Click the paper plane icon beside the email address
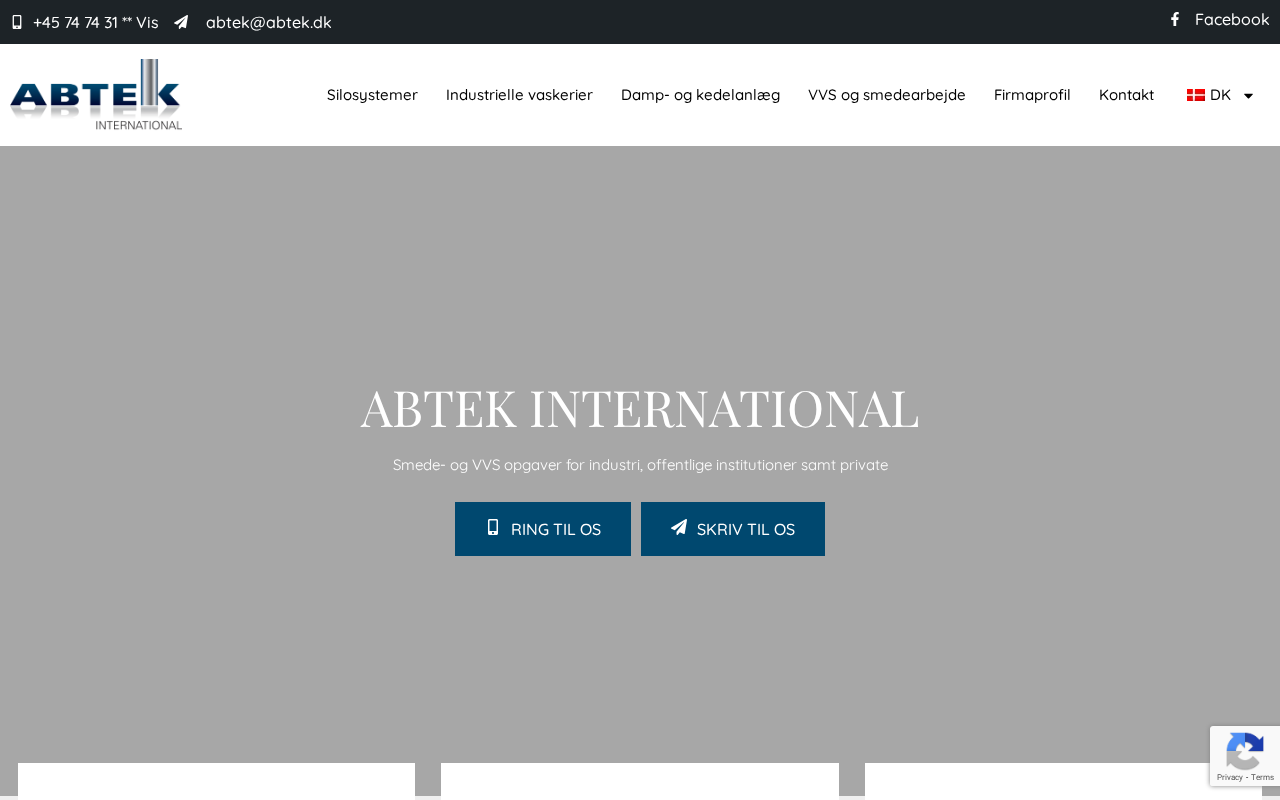Image resolution: width=1280 pixels, height=800 pixels. (181, 22)
